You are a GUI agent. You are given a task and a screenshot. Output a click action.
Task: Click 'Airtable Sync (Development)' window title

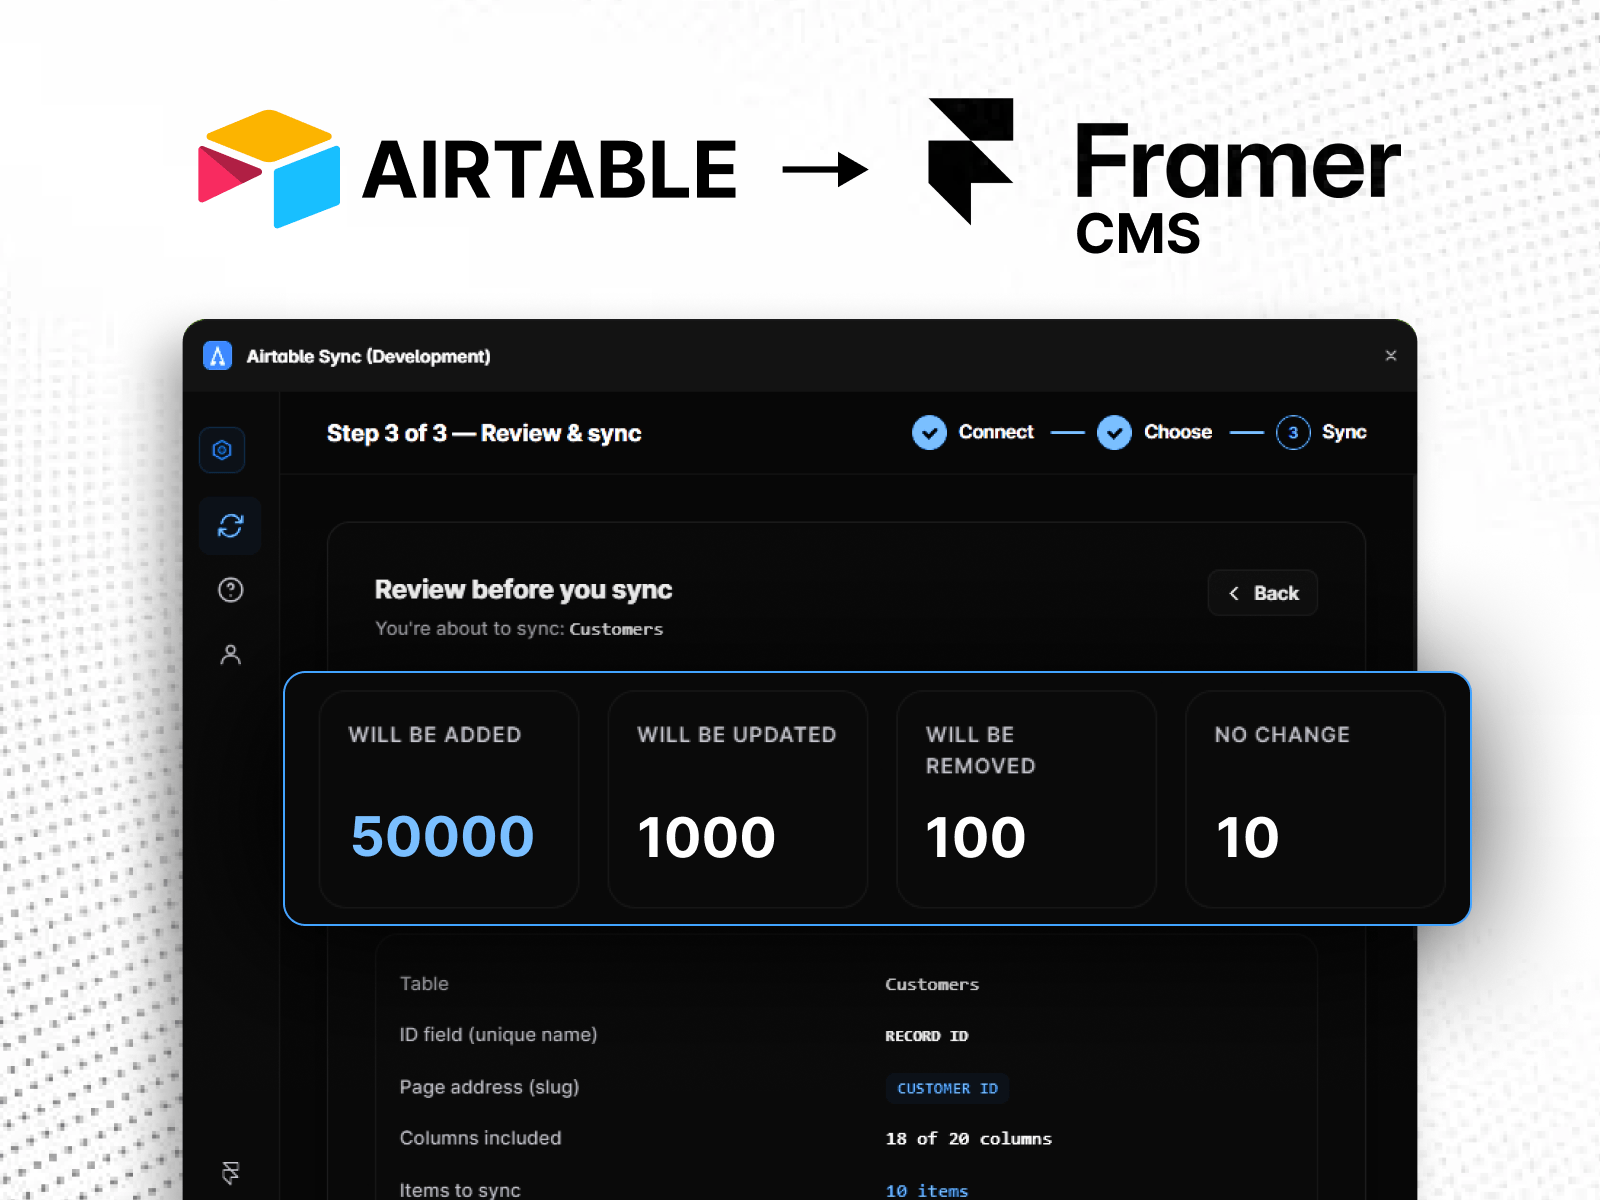coord(368,356)
